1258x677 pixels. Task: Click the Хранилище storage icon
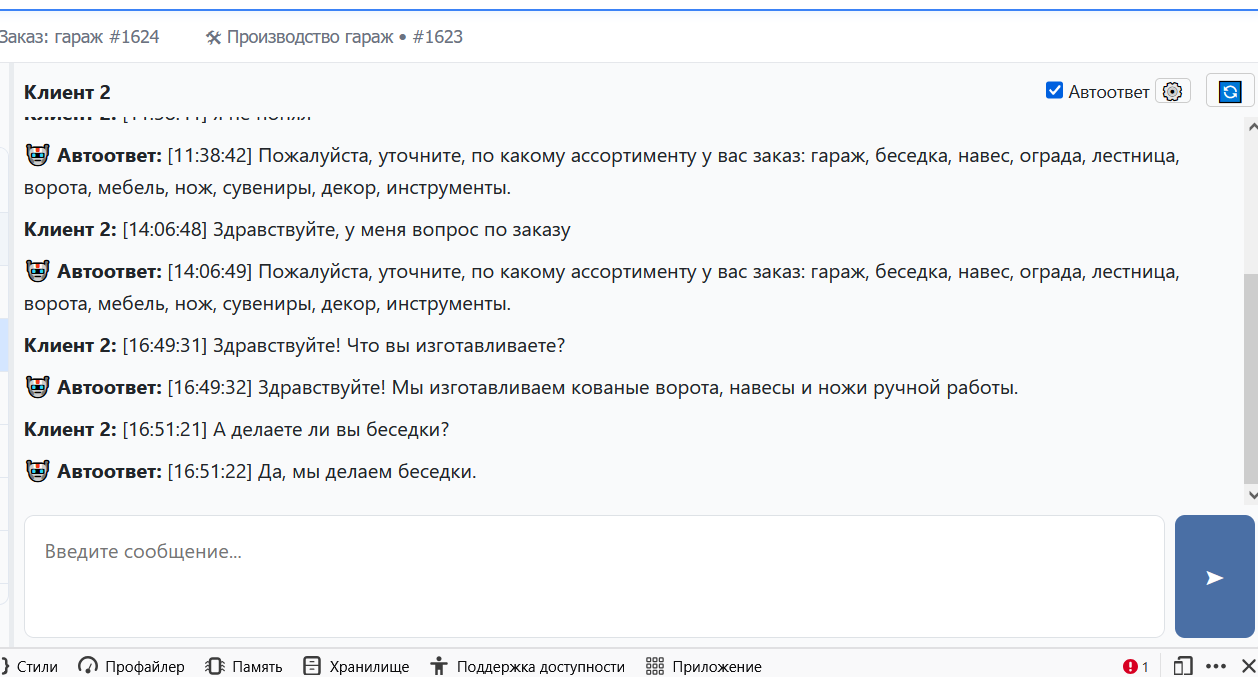[312, 666]
